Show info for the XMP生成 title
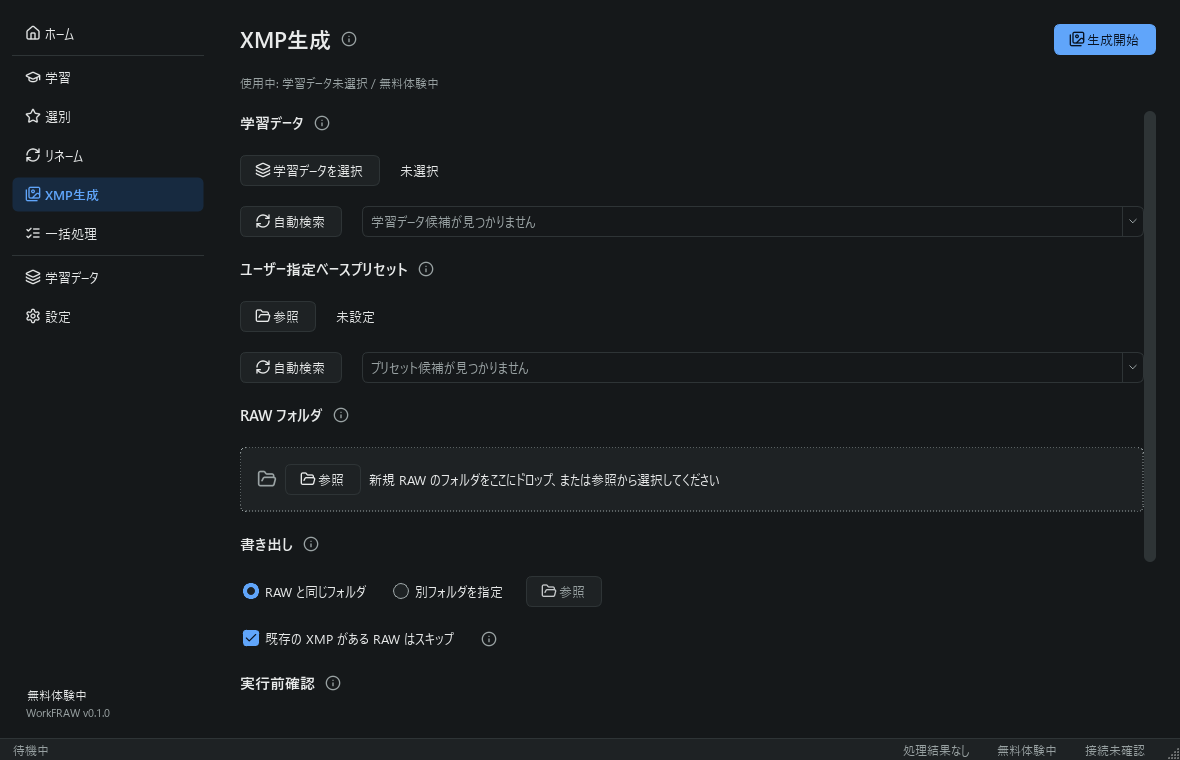1180x760 pixels. click(348, 39)
